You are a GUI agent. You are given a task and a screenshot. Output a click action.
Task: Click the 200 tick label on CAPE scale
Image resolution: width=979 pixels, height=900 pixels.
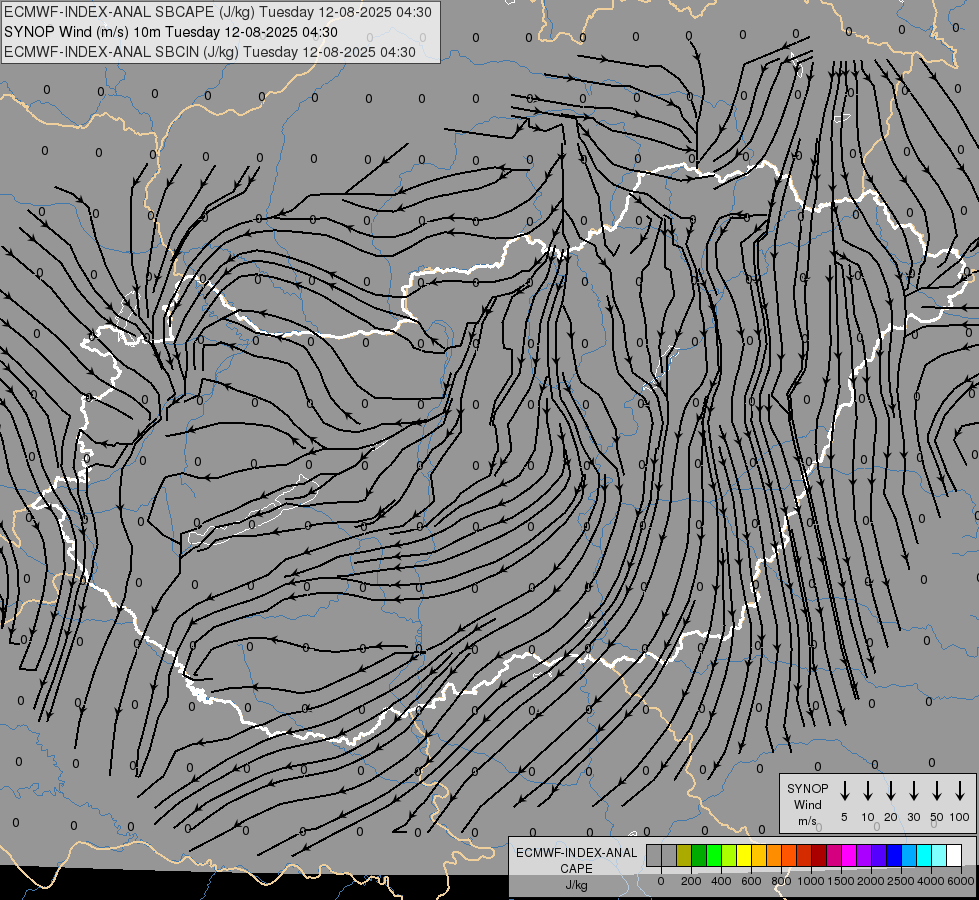[x=691, y=881]
